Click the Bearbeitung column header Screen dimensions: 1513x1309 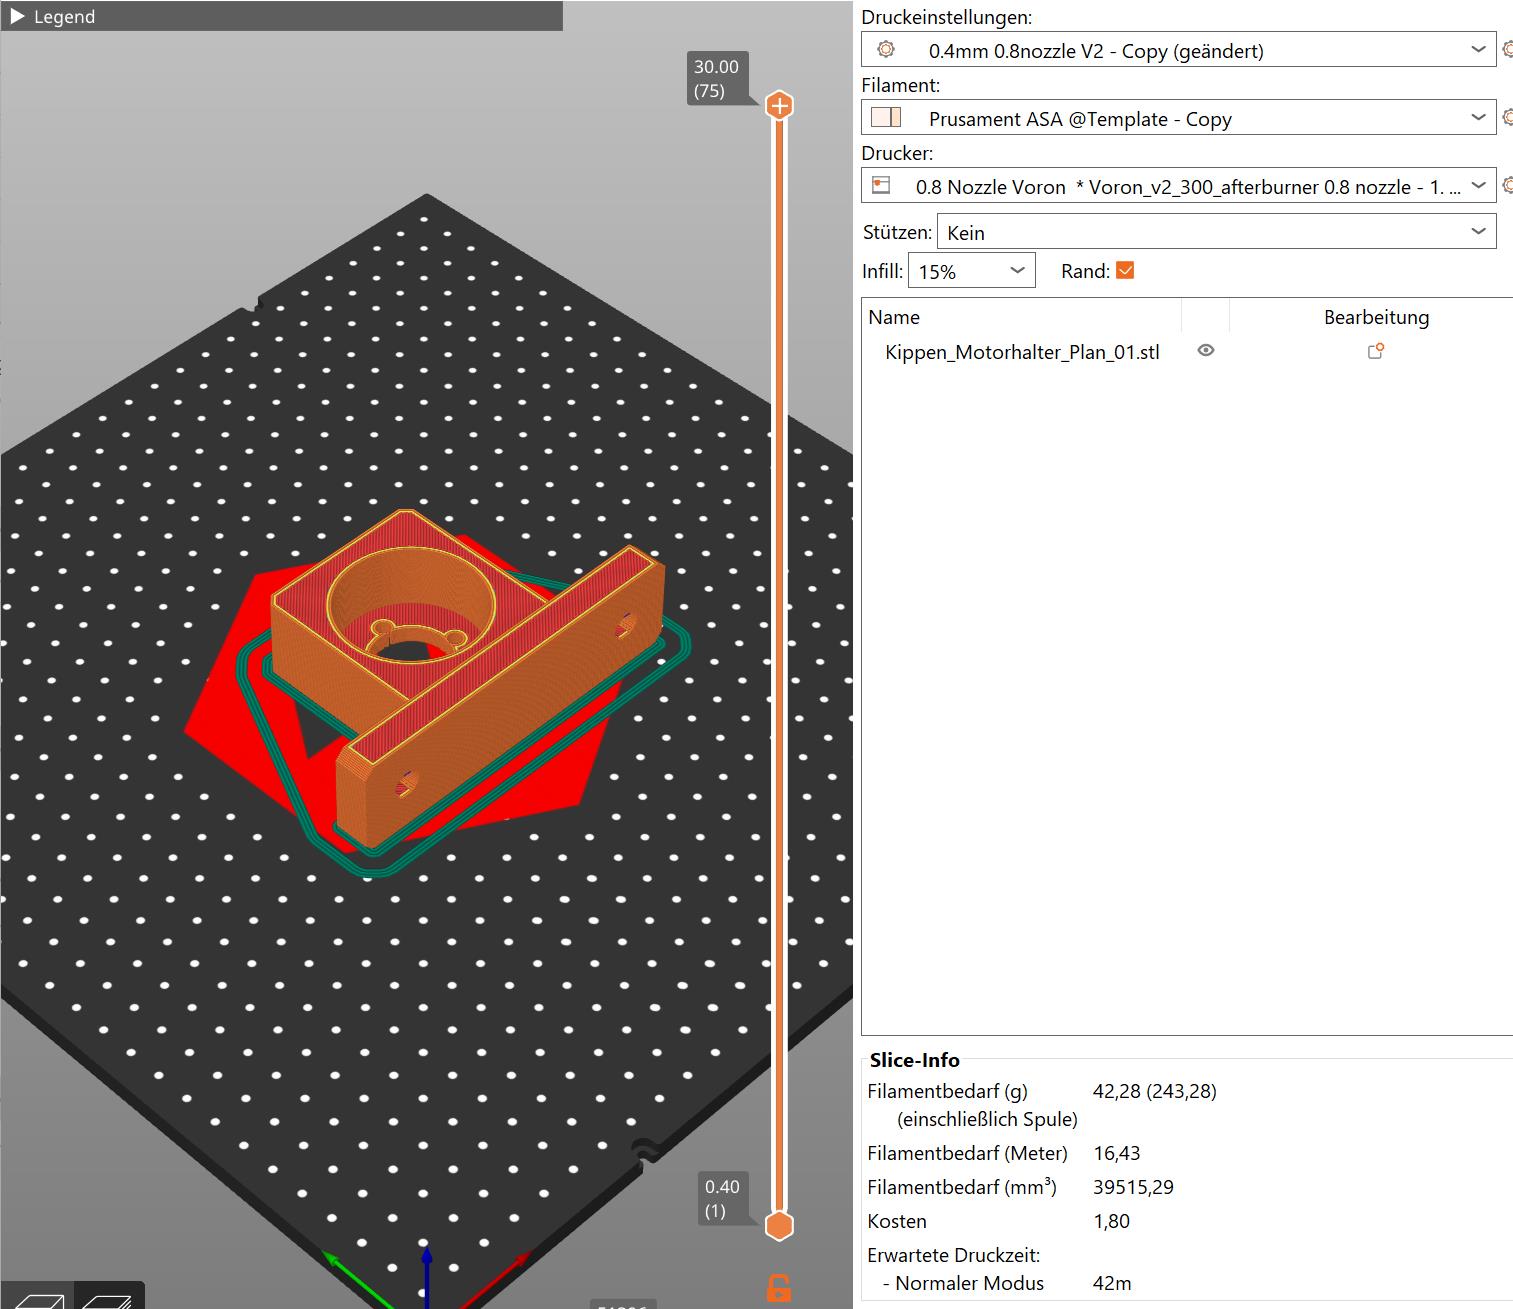1376,317
